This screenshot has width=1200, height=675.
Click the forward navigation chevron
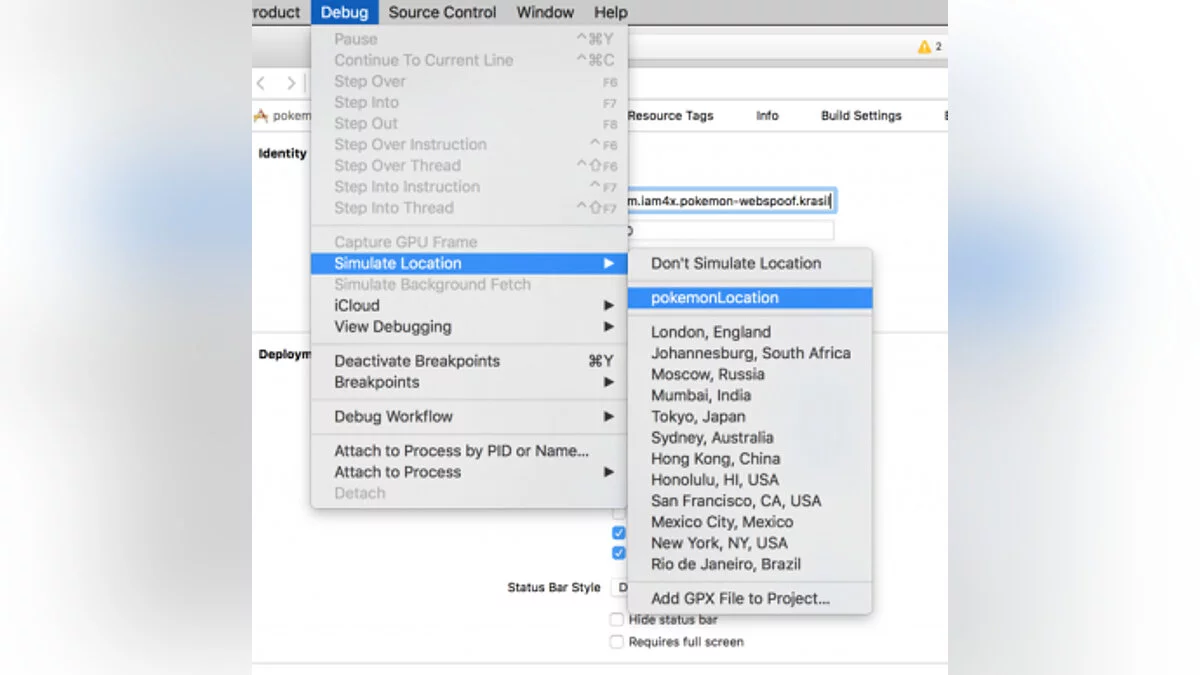click(x=291, y=84)
